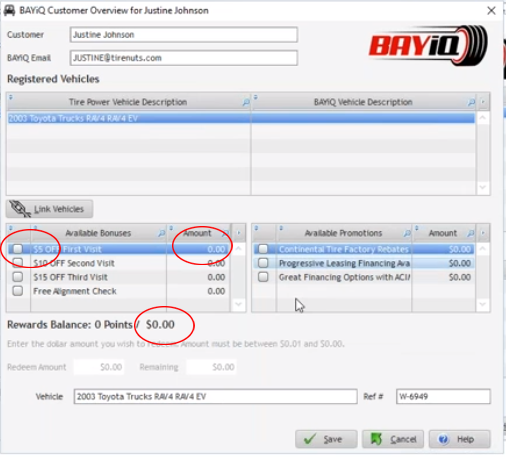Check Progressive Leasing Financing promotion
This screenshot has height=457, width=506.
click(x=263, y=263)
